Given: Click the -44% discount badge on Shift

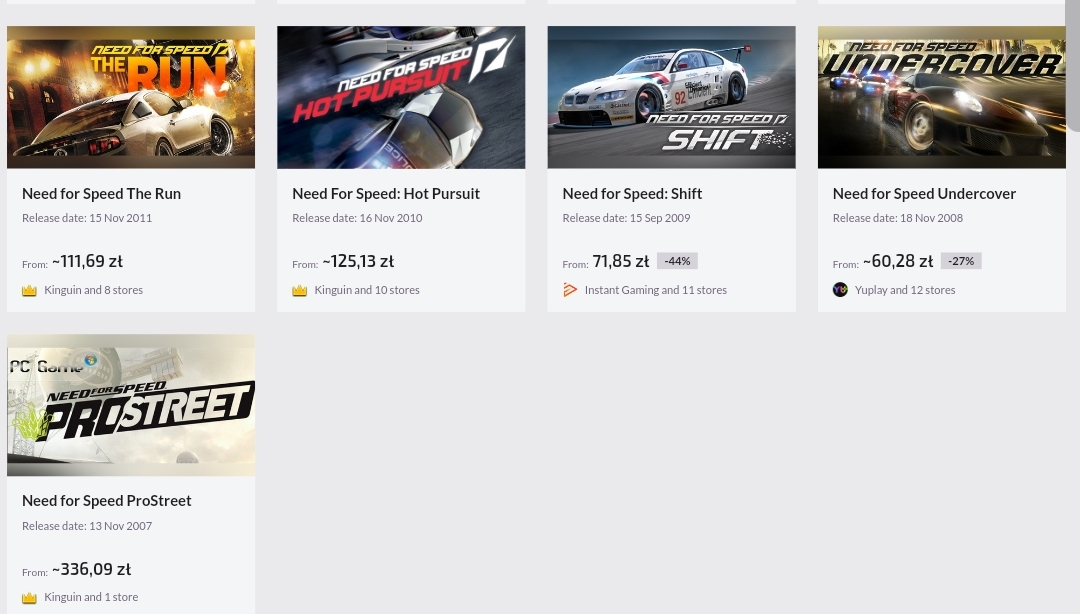Looking at the screenshot, I should pos(677,261).
